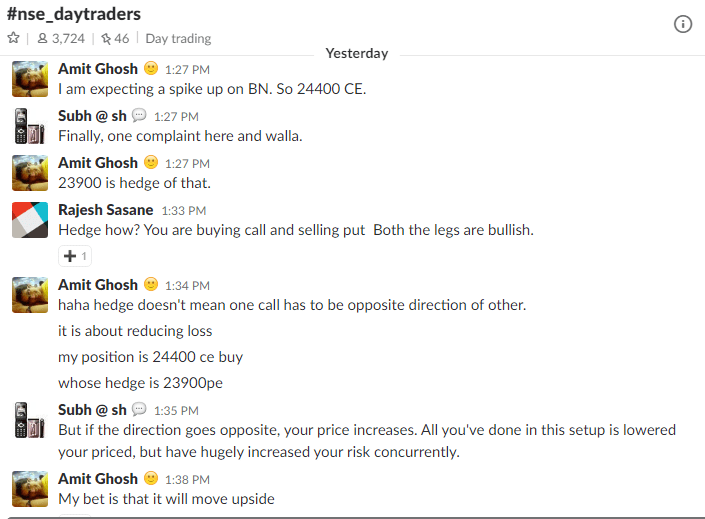
Task: Click Amit Ghosh's smiley status emoji at 1:34 PM
Action: 151,284
